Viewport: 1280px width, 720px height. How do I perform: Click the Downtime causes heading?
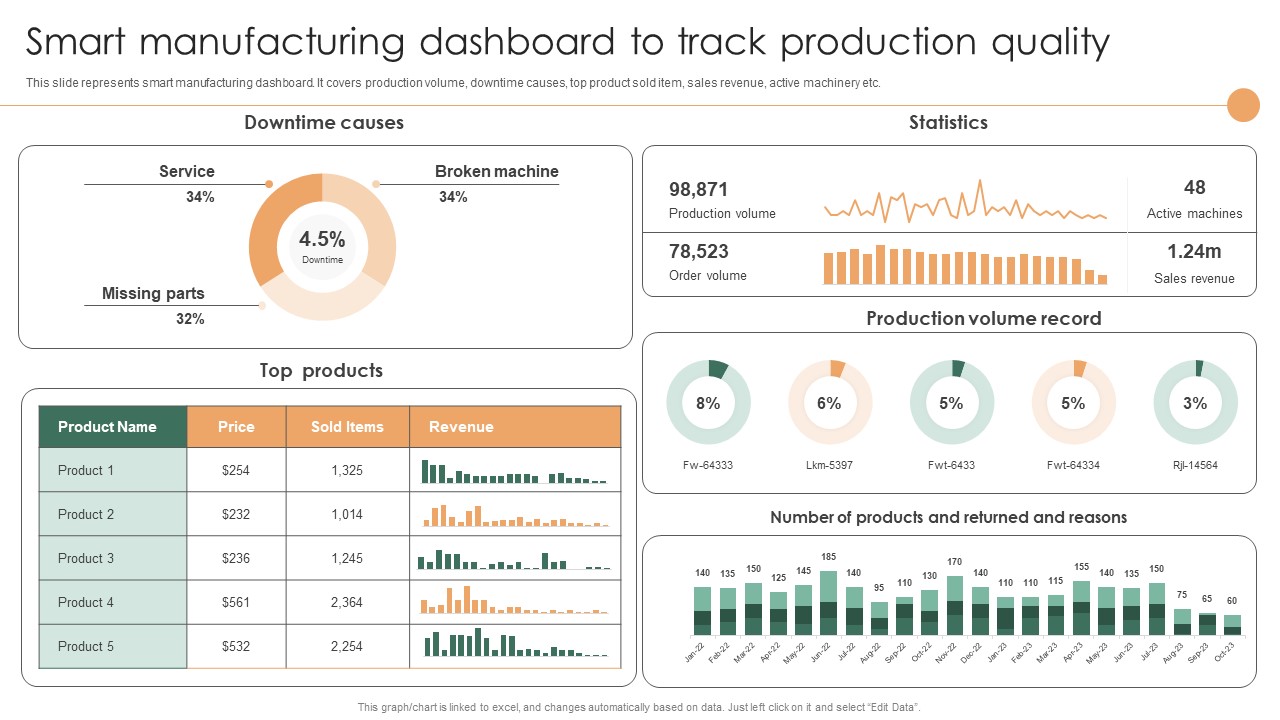click(x=324, y=122)
